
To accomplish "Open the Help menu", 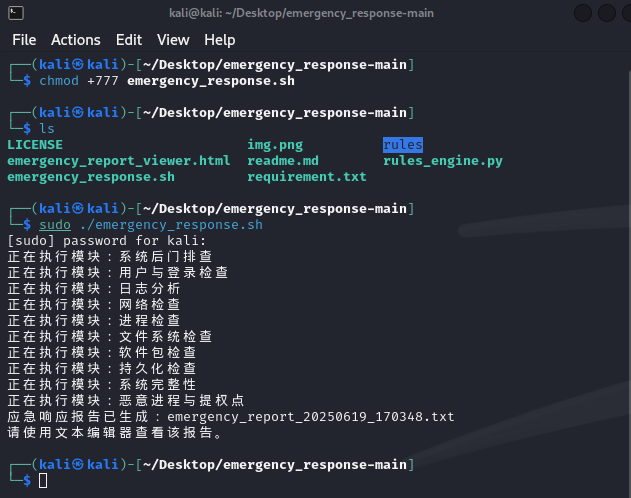I will click(x=220, y=40).
